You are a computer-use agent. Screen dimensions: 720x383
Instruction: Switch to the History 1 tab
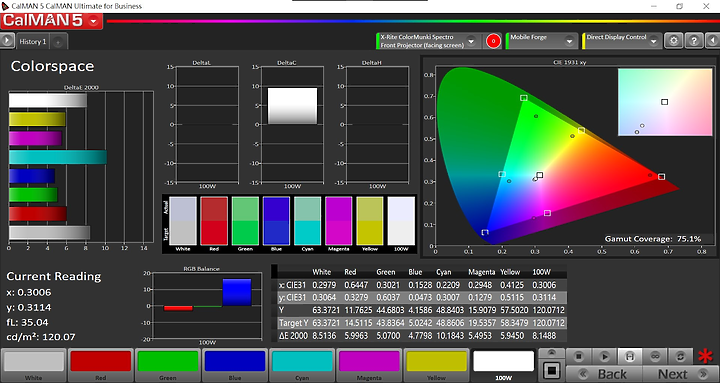[33, 41]
